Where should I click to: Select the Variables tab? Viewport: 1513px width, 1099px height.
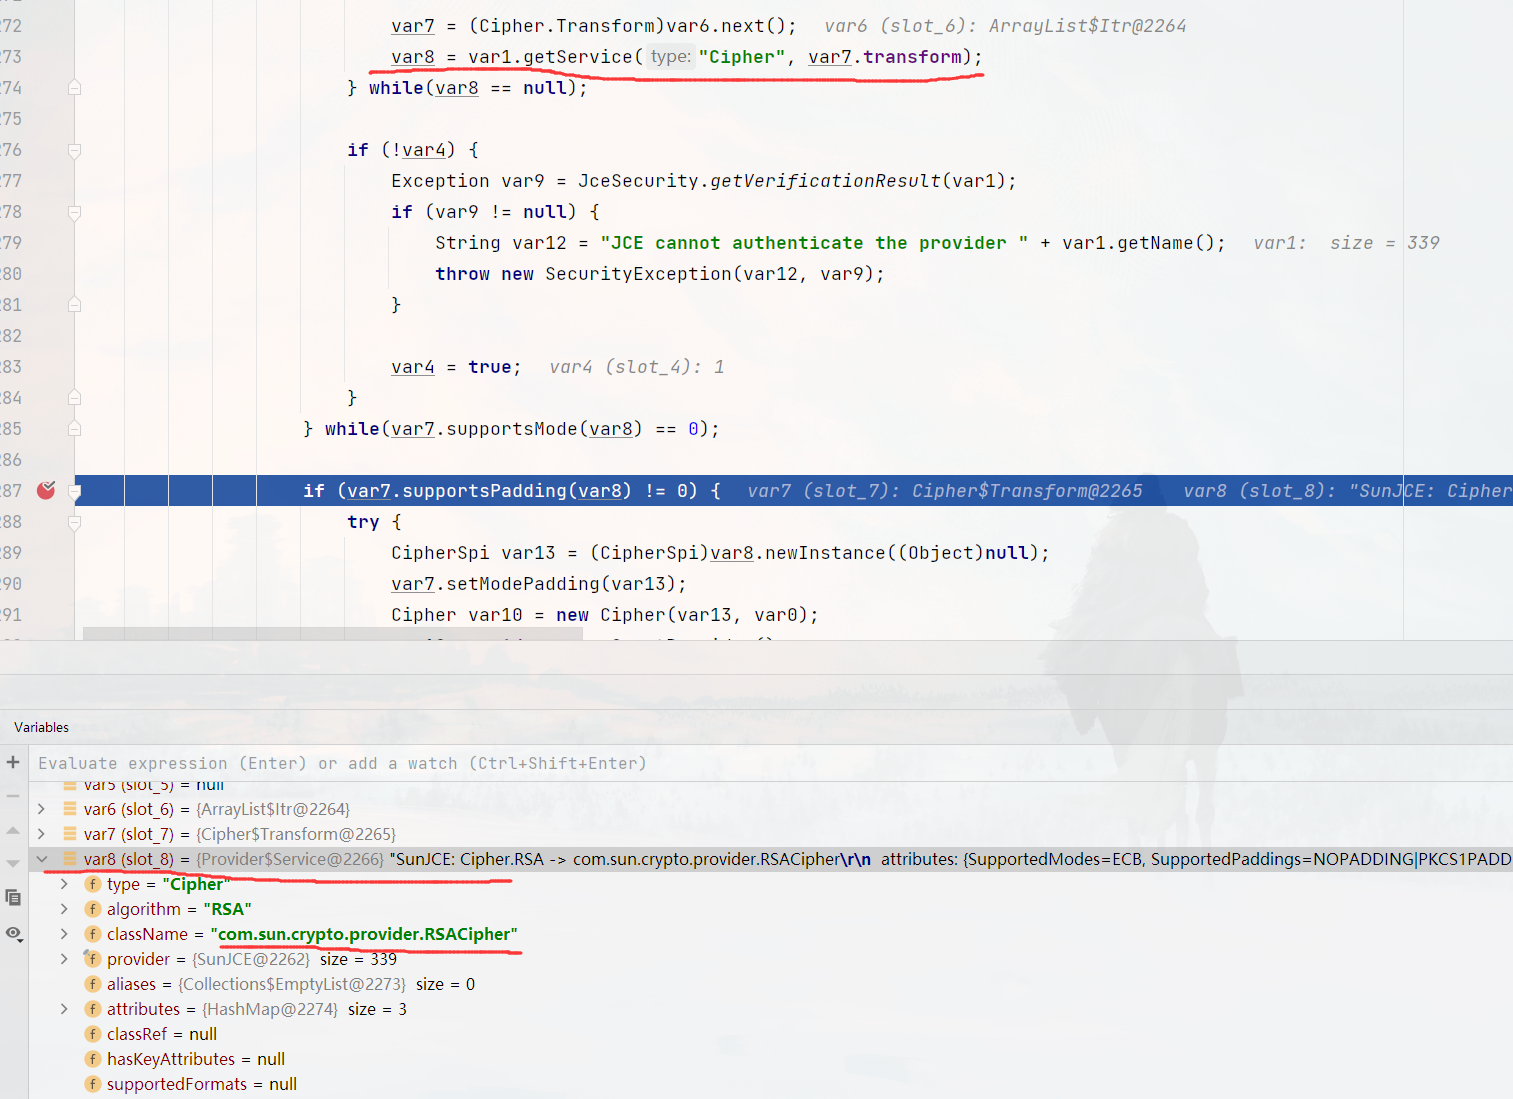(x=42, y=727)
